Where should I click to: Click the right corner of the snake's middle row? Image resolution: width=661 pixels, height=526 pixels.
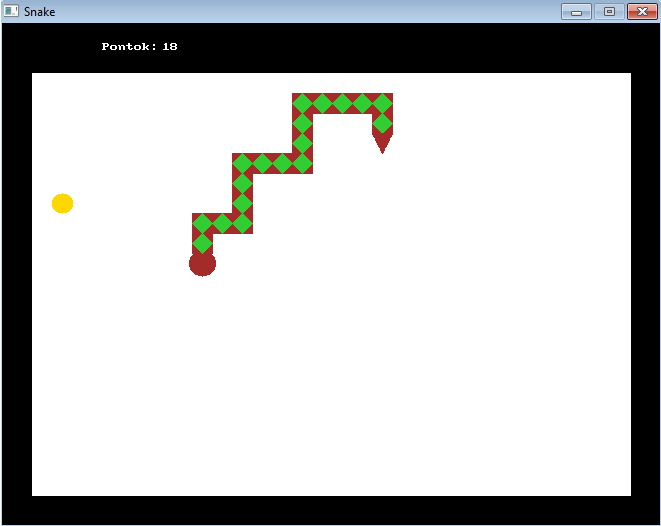(x=302, y=163)
